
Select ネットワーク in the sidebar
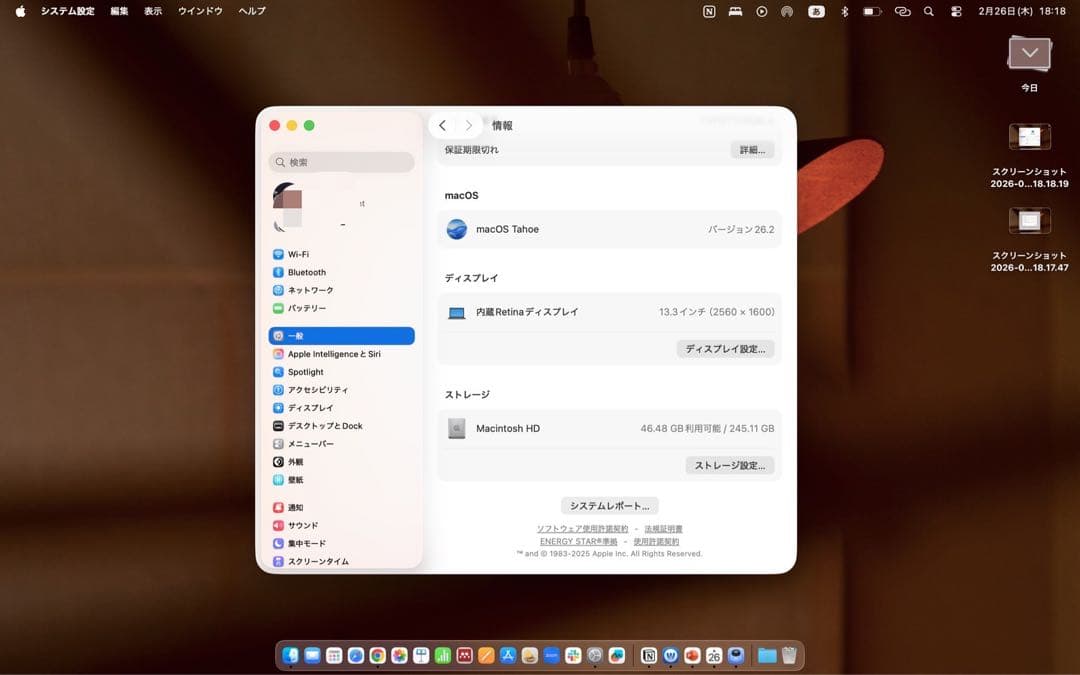tap(341, 290)
